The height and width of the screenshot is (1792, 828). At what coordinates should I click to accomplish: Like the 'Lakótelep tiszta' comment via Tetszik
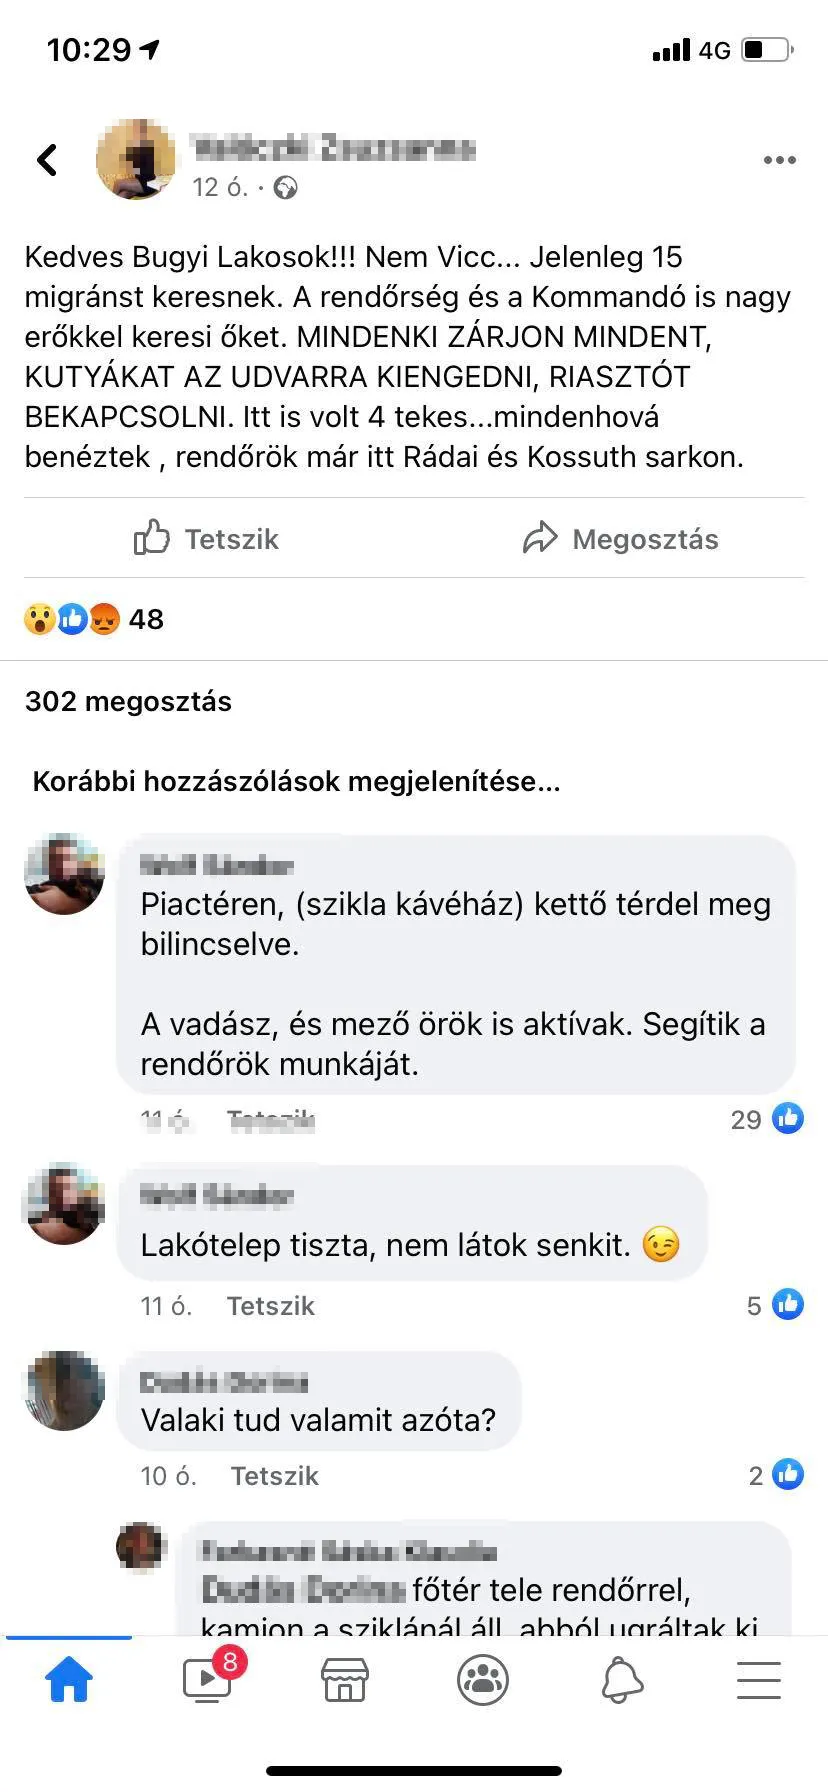tap(270, 1306)
